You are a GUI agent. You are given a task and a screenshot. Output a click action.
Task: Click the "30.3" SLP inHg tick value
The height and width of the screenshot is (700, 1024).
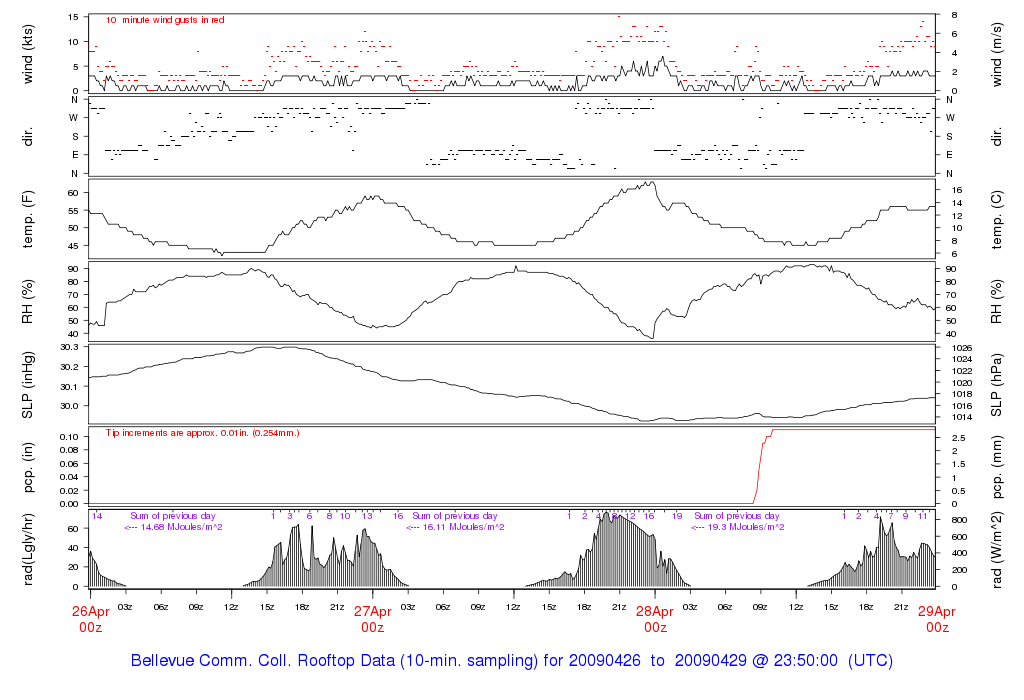coord(69,347)
